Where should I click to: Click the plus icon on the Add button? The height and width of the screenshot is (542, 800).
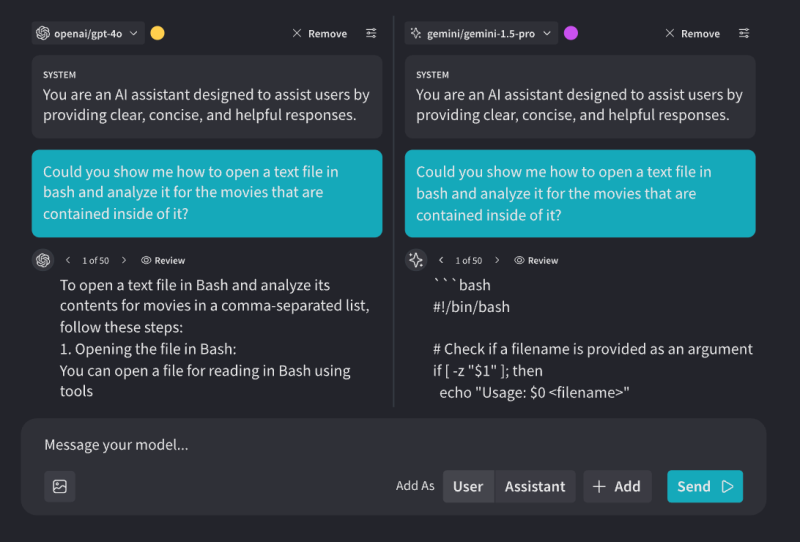click(x=599, y=486)
